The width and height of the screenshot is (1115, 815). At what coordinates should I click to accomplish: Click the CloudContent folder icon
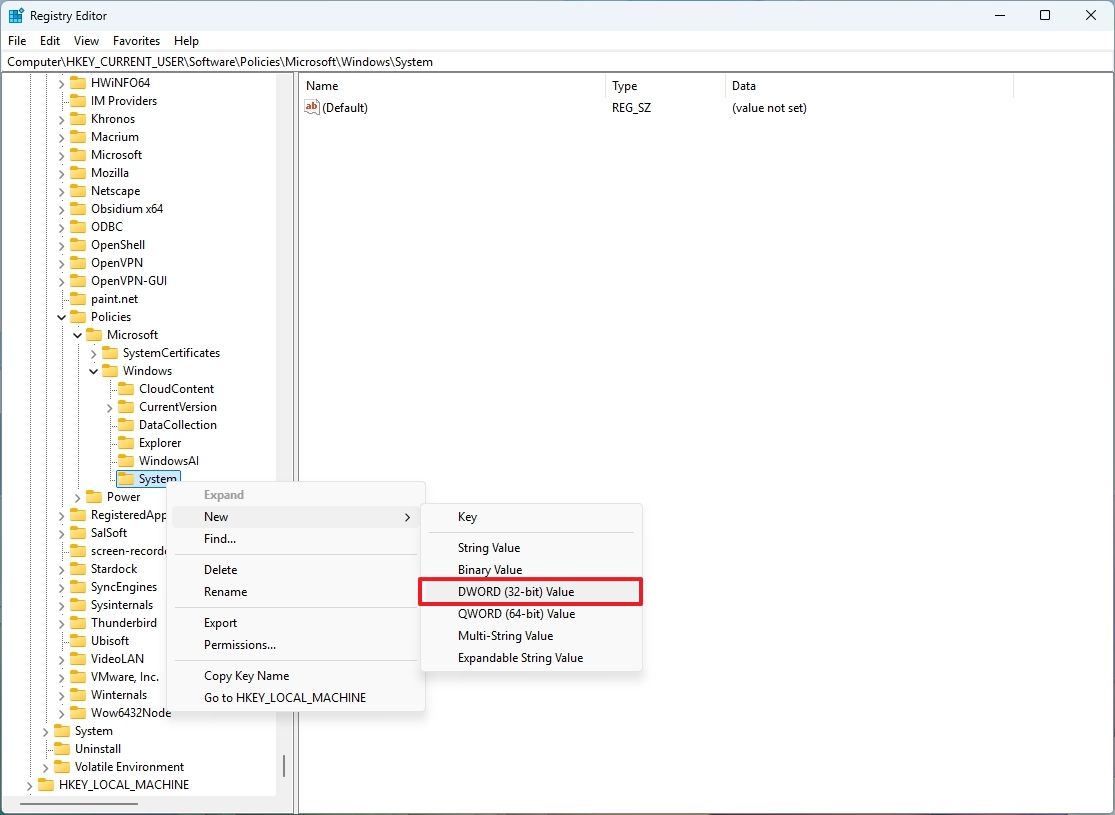tap(128, 388)
